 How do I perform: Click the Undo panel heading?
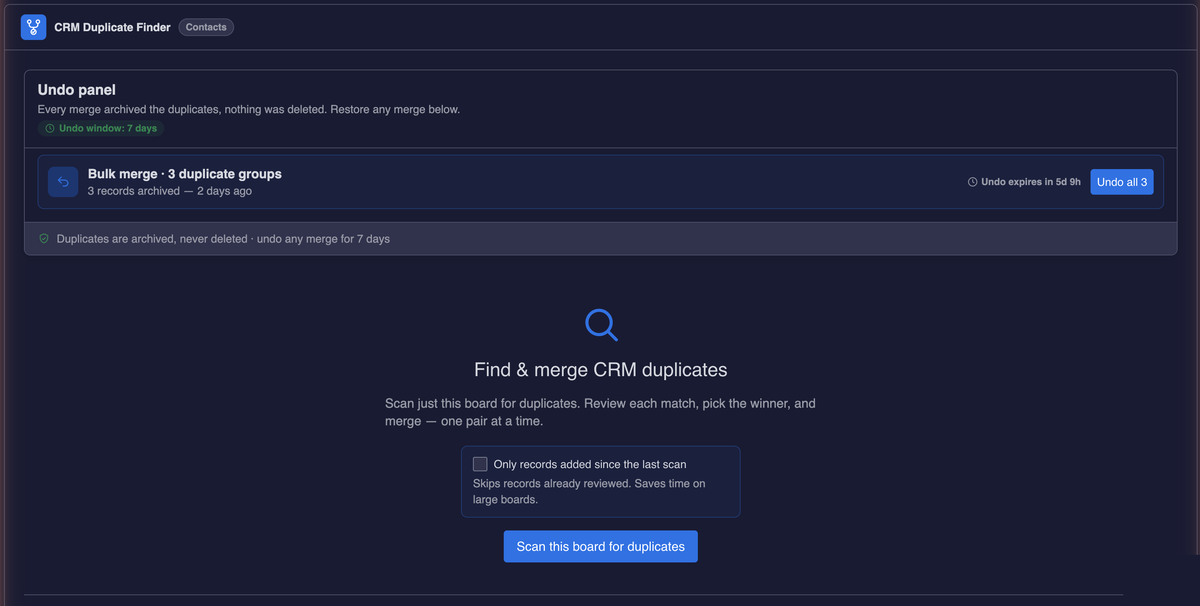click(77, 90)
